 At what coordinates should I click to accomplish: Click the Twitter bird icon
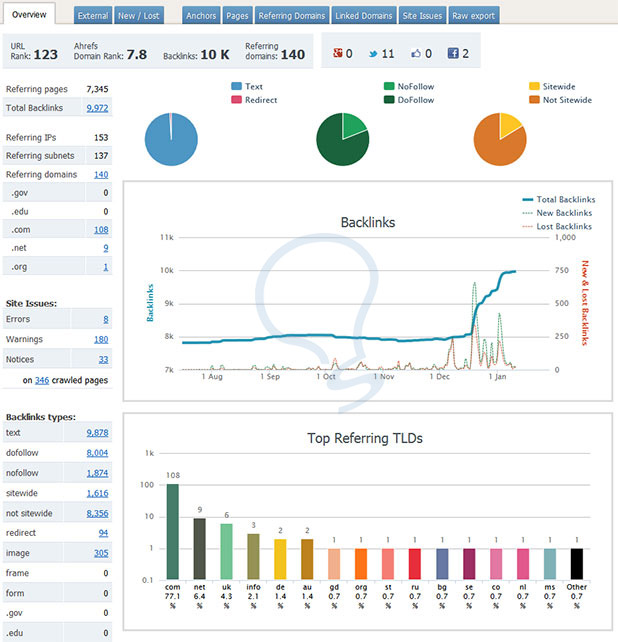tap(373, 54)
